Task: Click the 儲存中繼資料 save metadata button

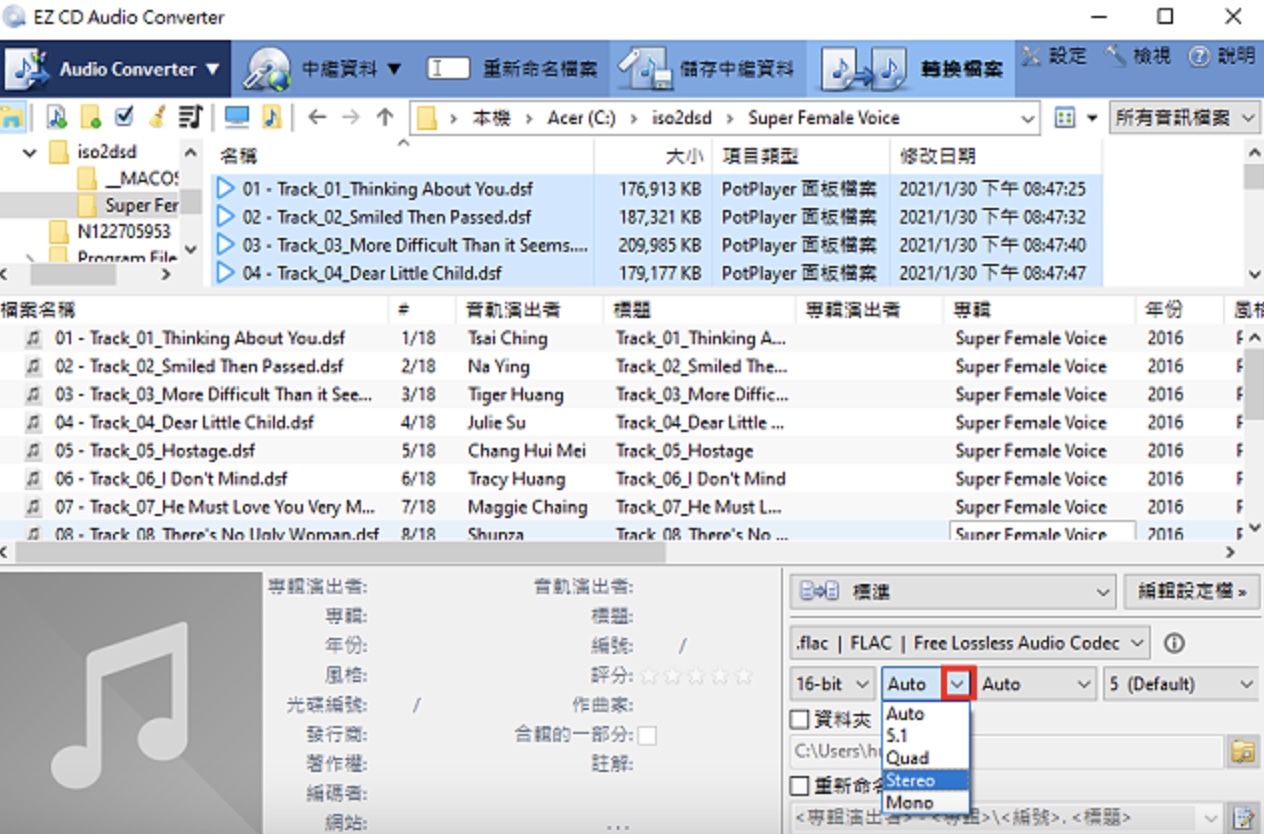Action: (x=706, y=69)
